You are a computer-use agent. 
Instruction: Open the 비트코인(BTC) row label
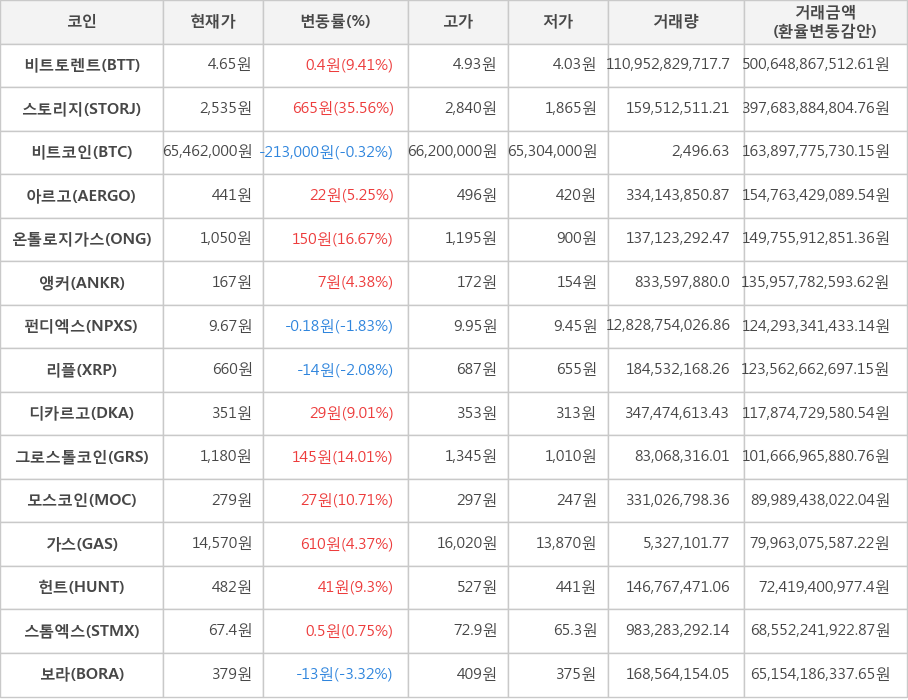click(82, 152)
